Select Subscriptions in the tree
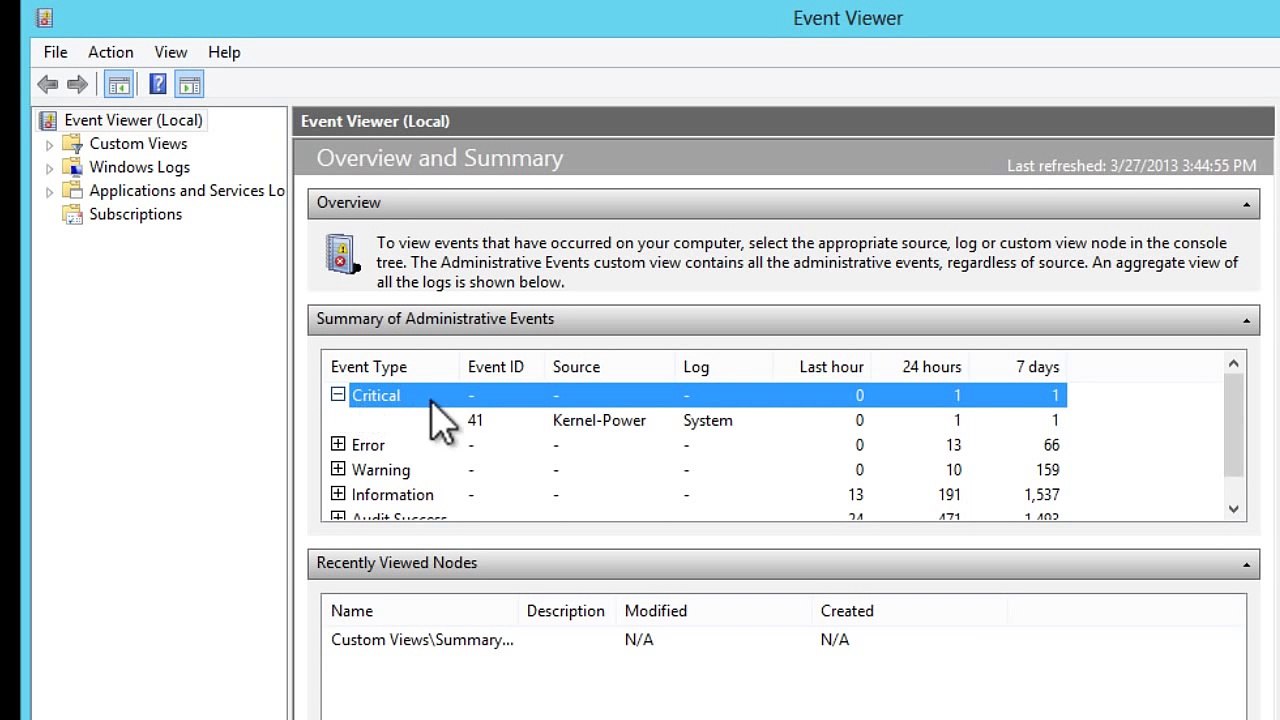 coord(135,214)
